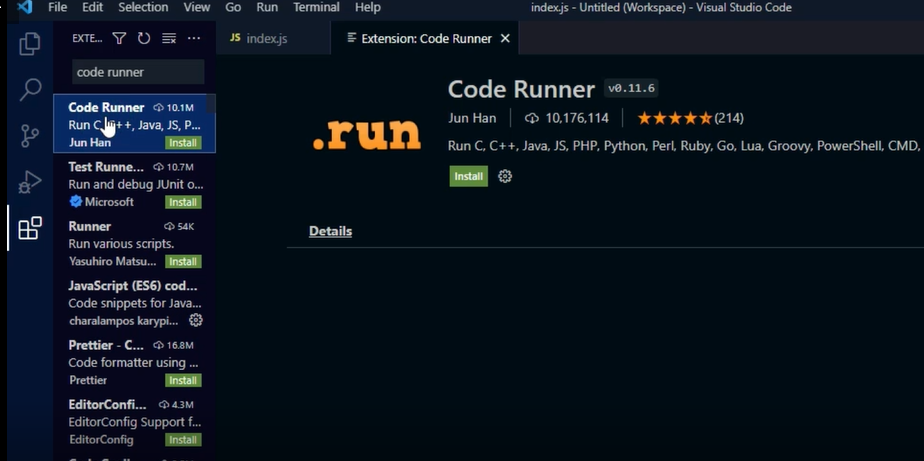
Task: Select Prettier - Code formatter entry
Action: (x=134, y=362)
